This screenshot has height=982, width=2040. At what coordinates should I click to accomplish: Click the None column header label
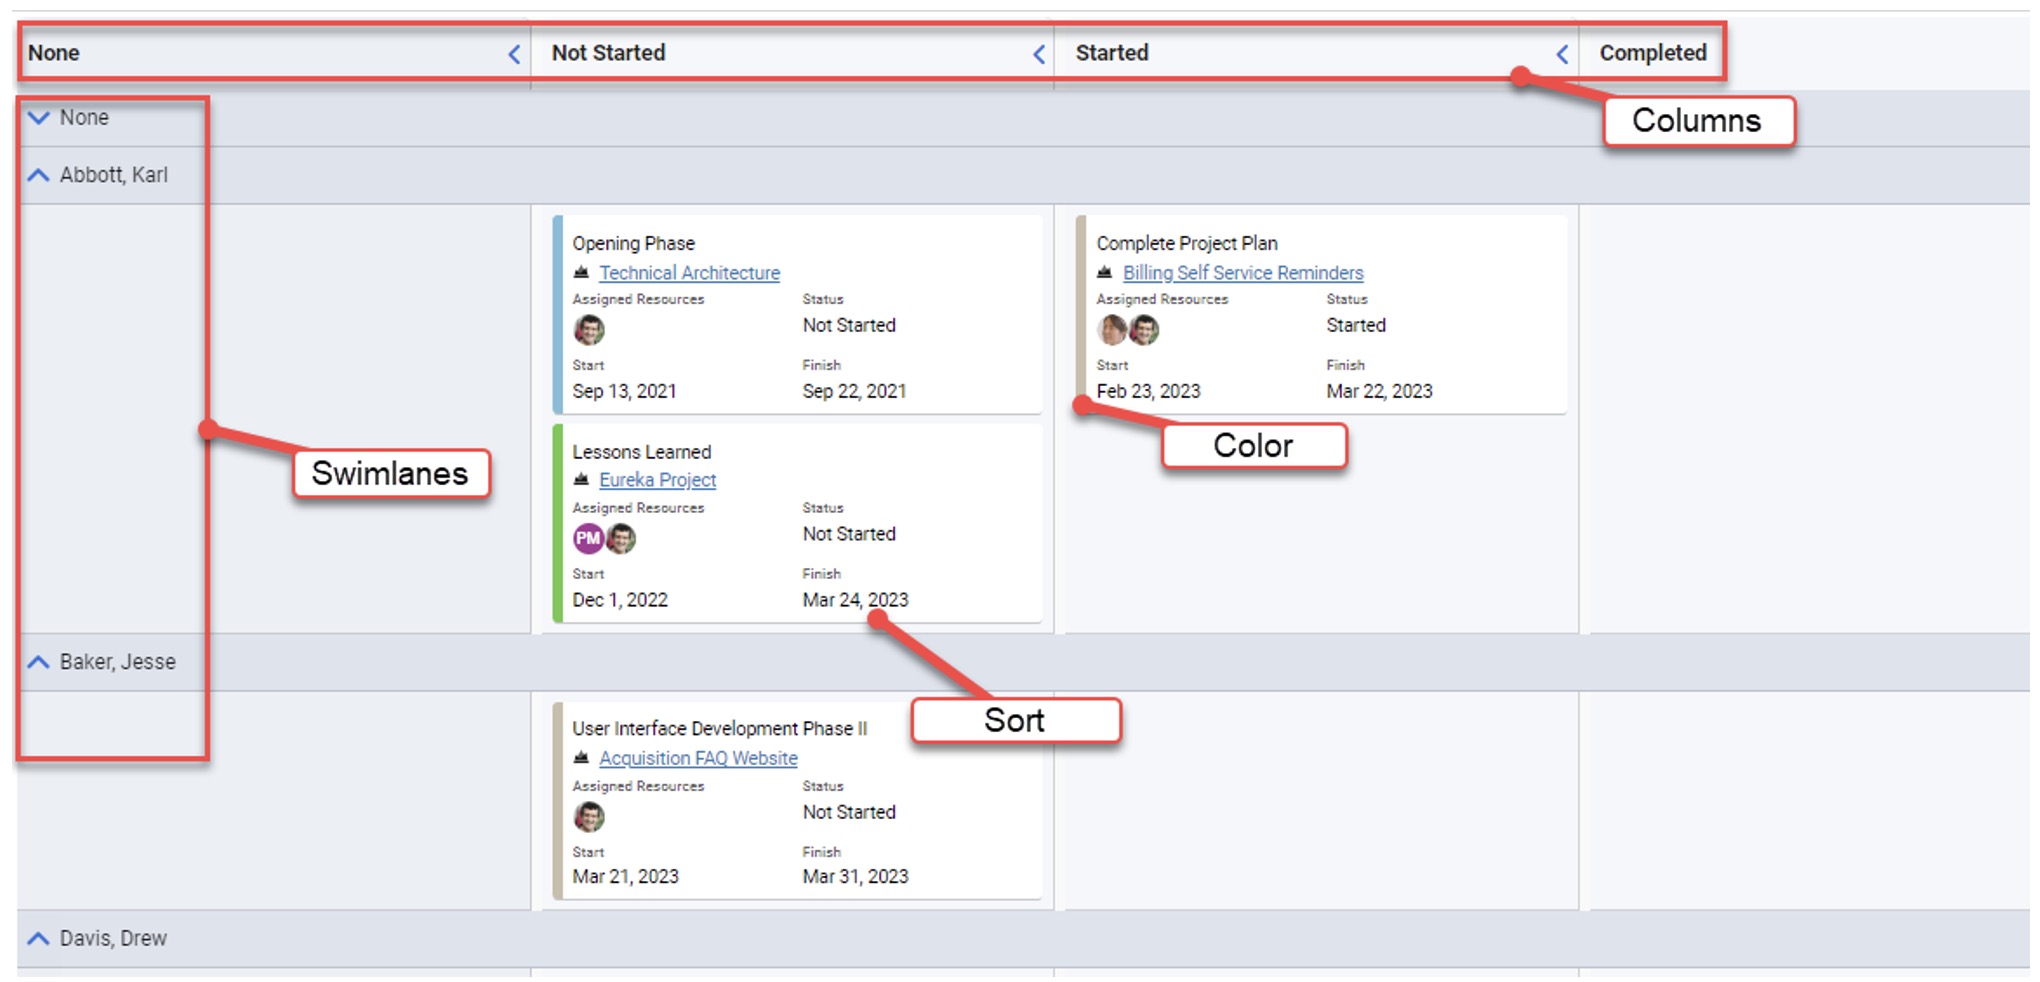(x=54, y=53)
